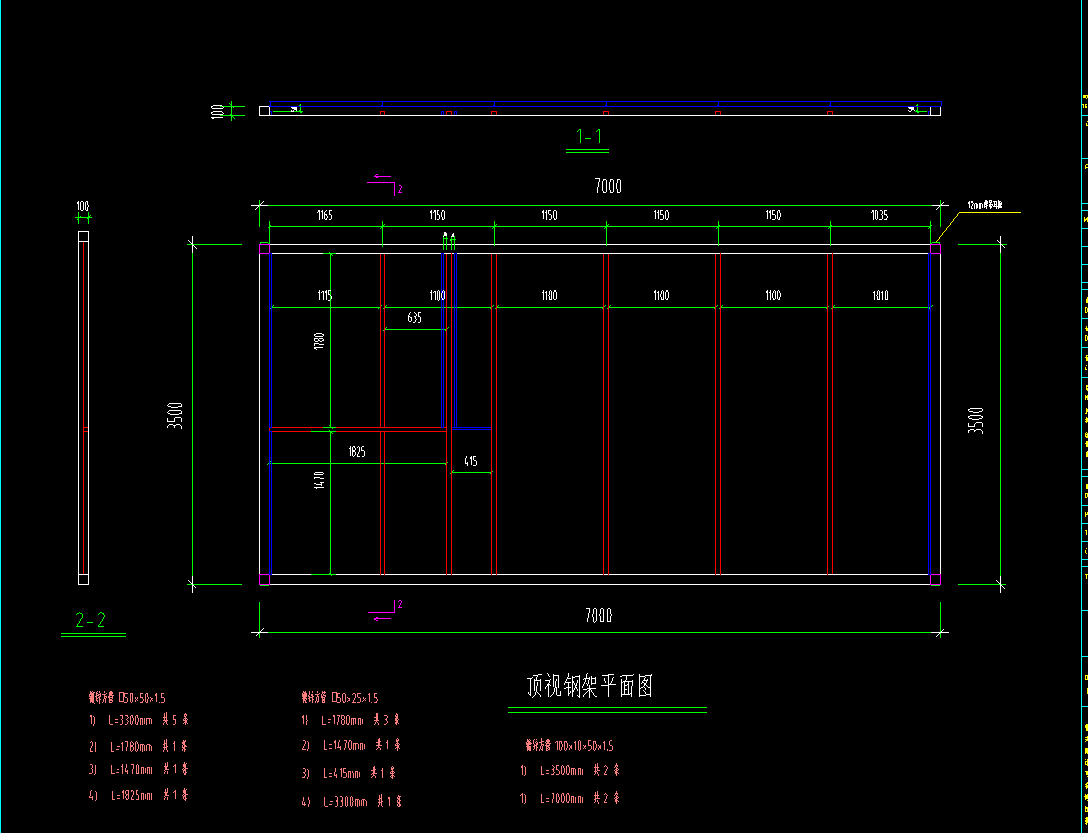Click the 415 dimension text
Viewport: 1088px width, 833px height.
[x=470, y=462]
